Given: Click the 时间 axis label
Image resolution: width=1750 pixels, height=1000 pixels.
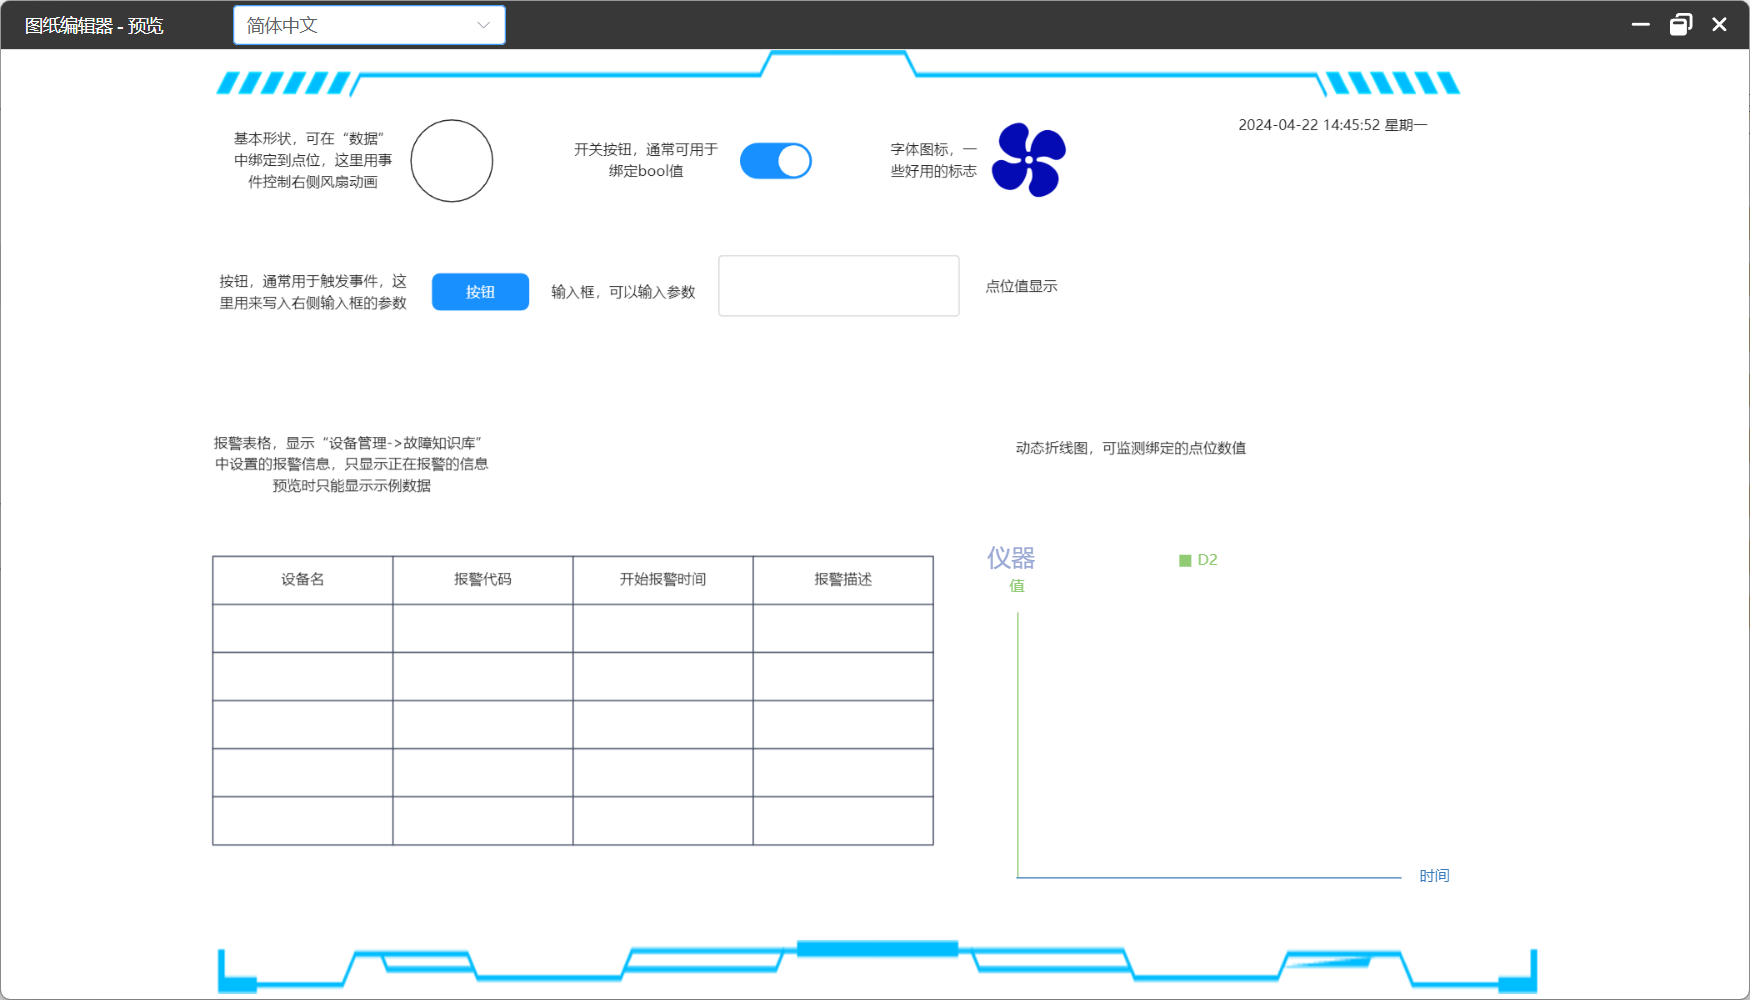Looking at the screenshot, I should (1434, 876).
